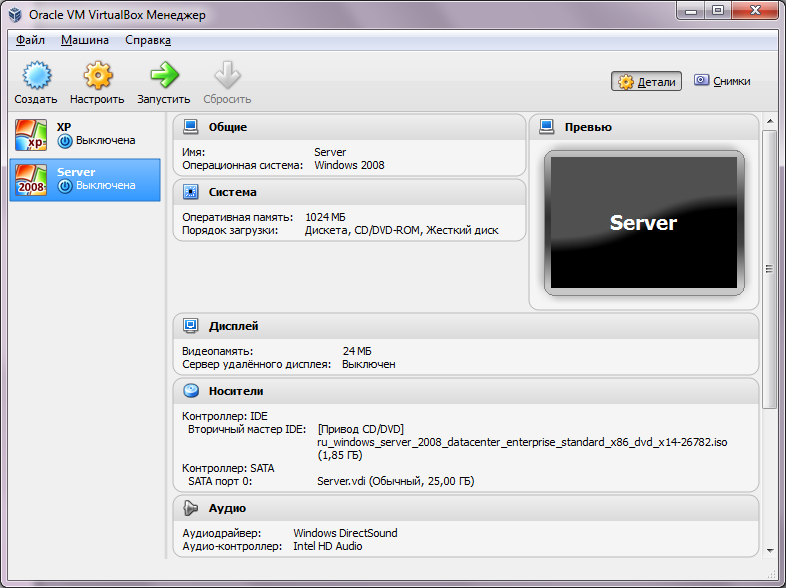
Task: Click 'Server.vdi (Обычный, 25,00 ГБ)' disk entry
Action: point(396,481)
